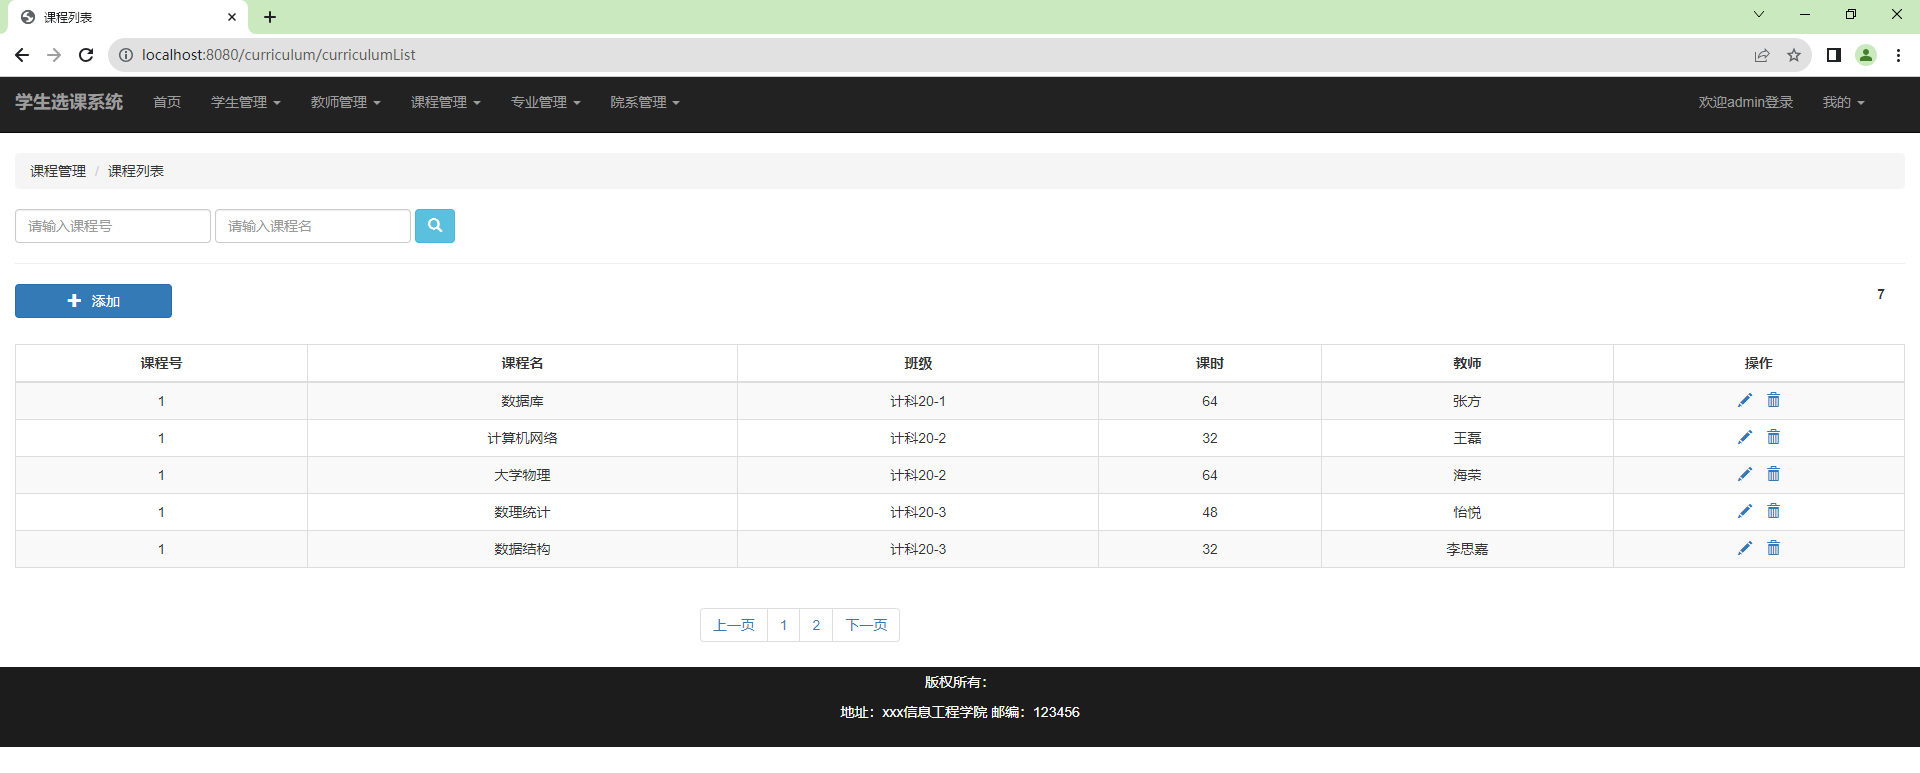Edit the 数理统计 course row
The height and width of the screenshot is (773, 1920).
pos(1745,511)
